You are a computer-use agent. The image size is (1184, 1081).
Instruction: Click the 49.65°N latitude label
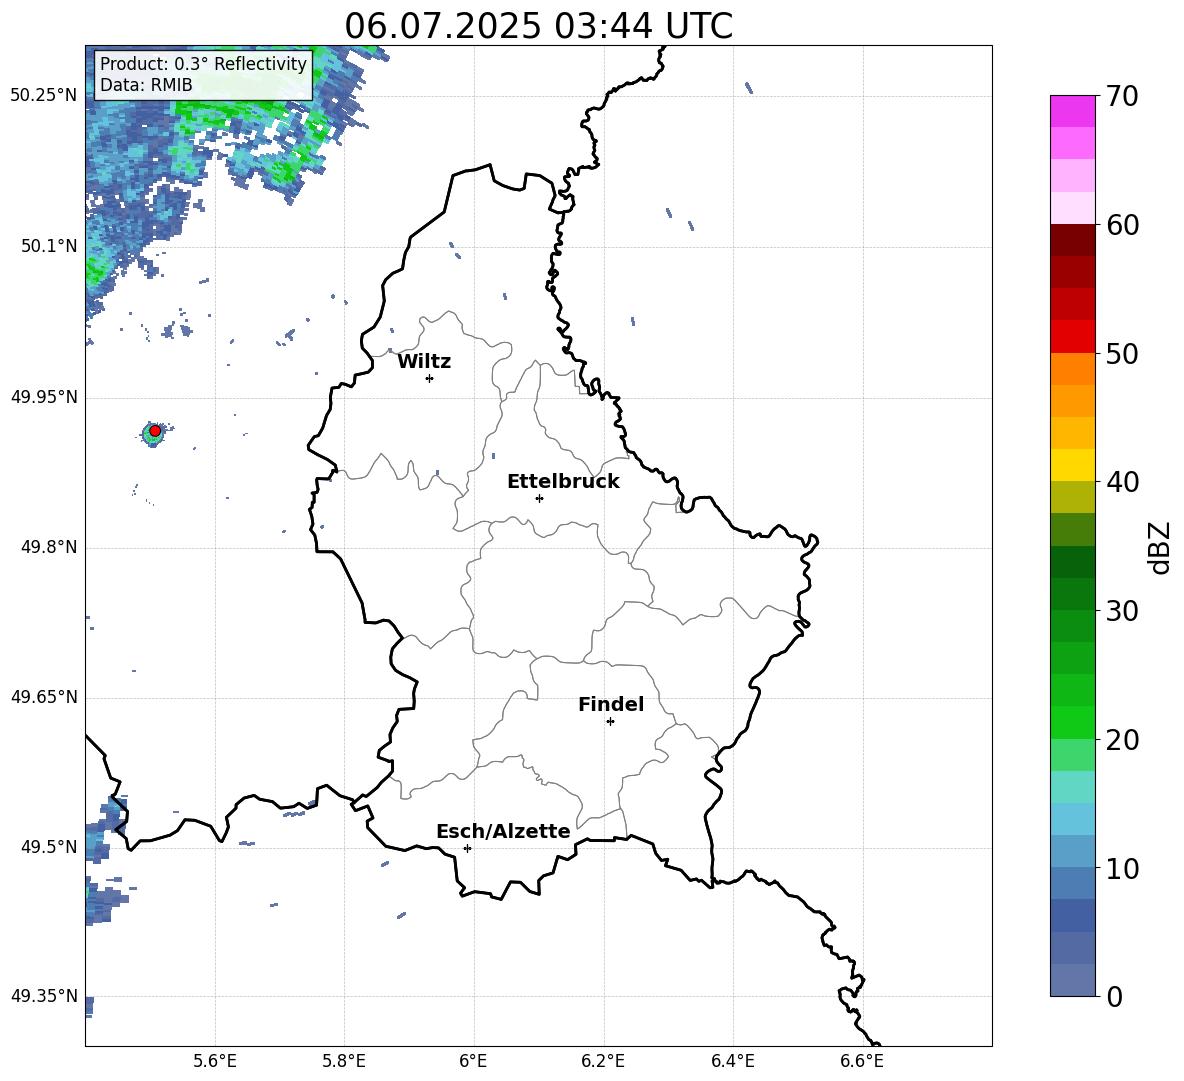pos(43,696)
